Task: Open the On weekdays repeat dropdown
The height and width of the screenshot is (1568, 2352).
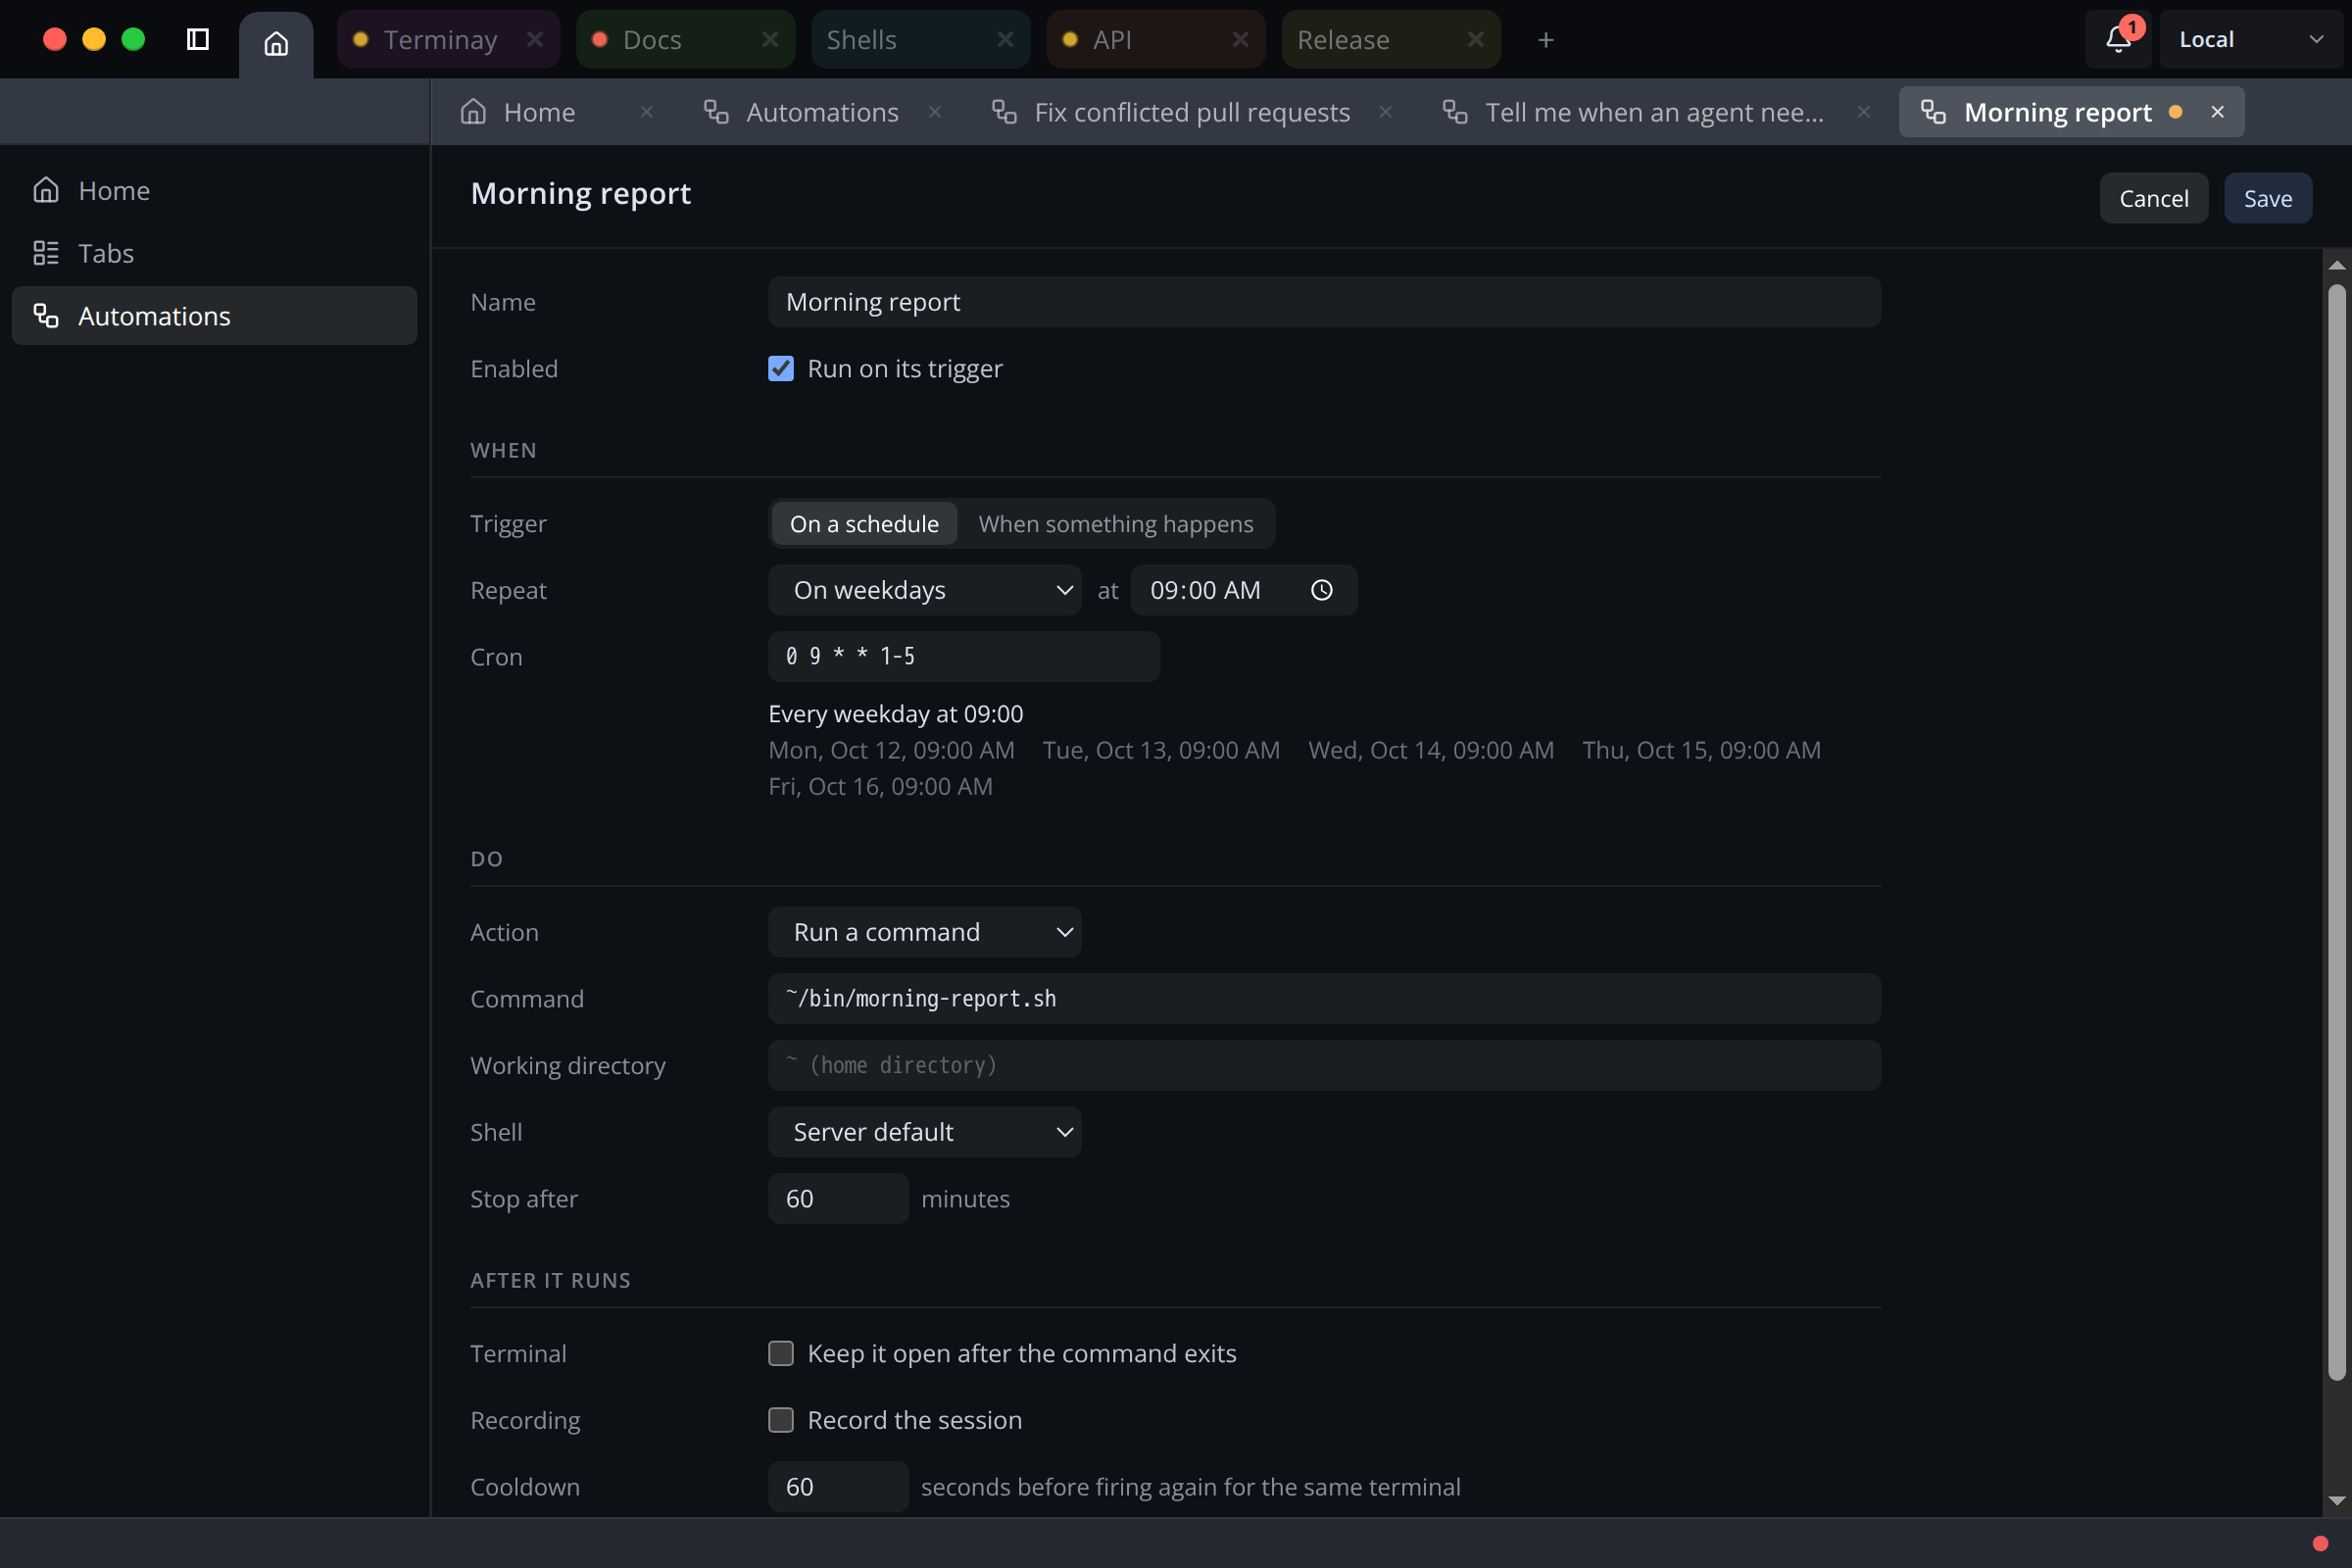Action: [925, 590]
